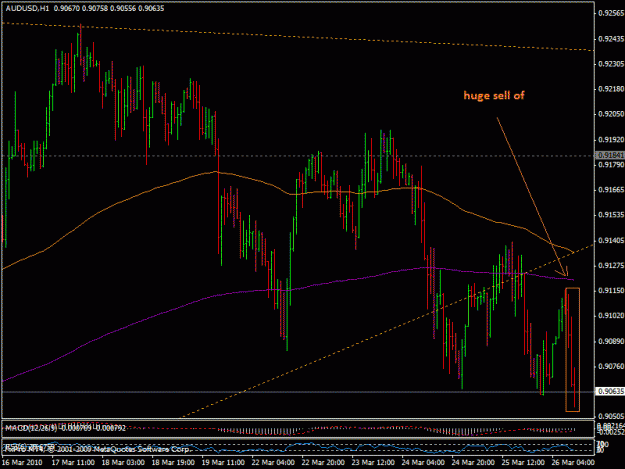Click the 0.91535 price scale value
625x469 pixels.
(x=611, y=215)
